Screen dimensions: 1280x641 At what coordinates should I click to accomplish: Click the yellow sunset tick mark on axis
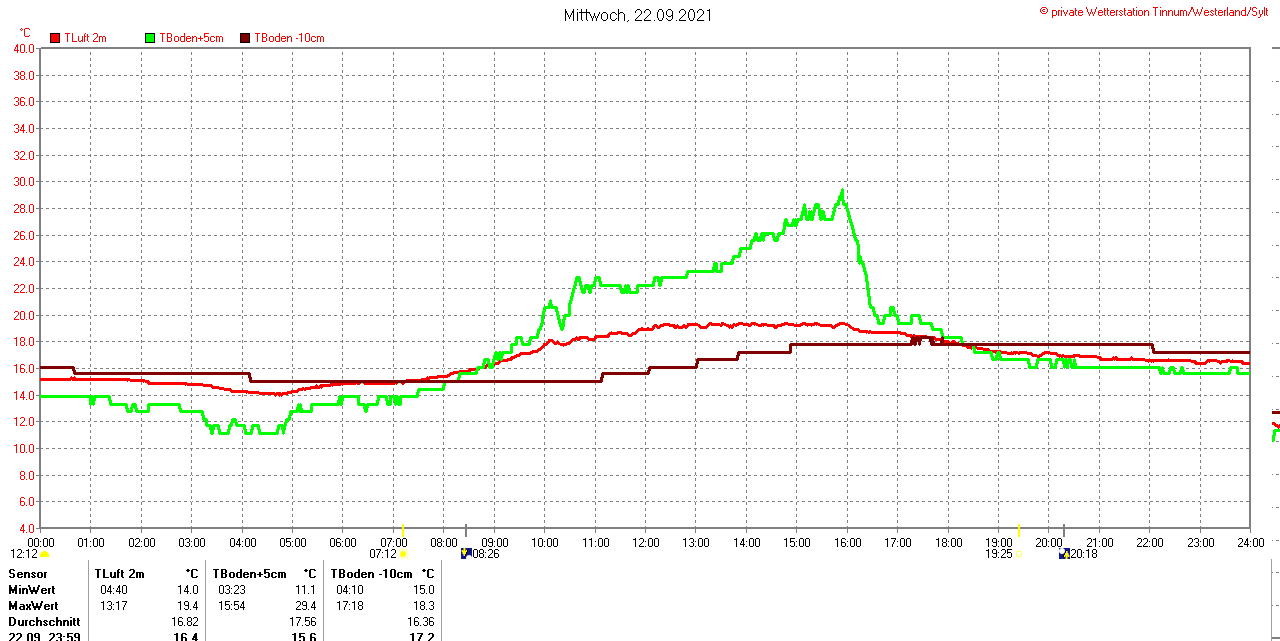(x=1018, y=530)
